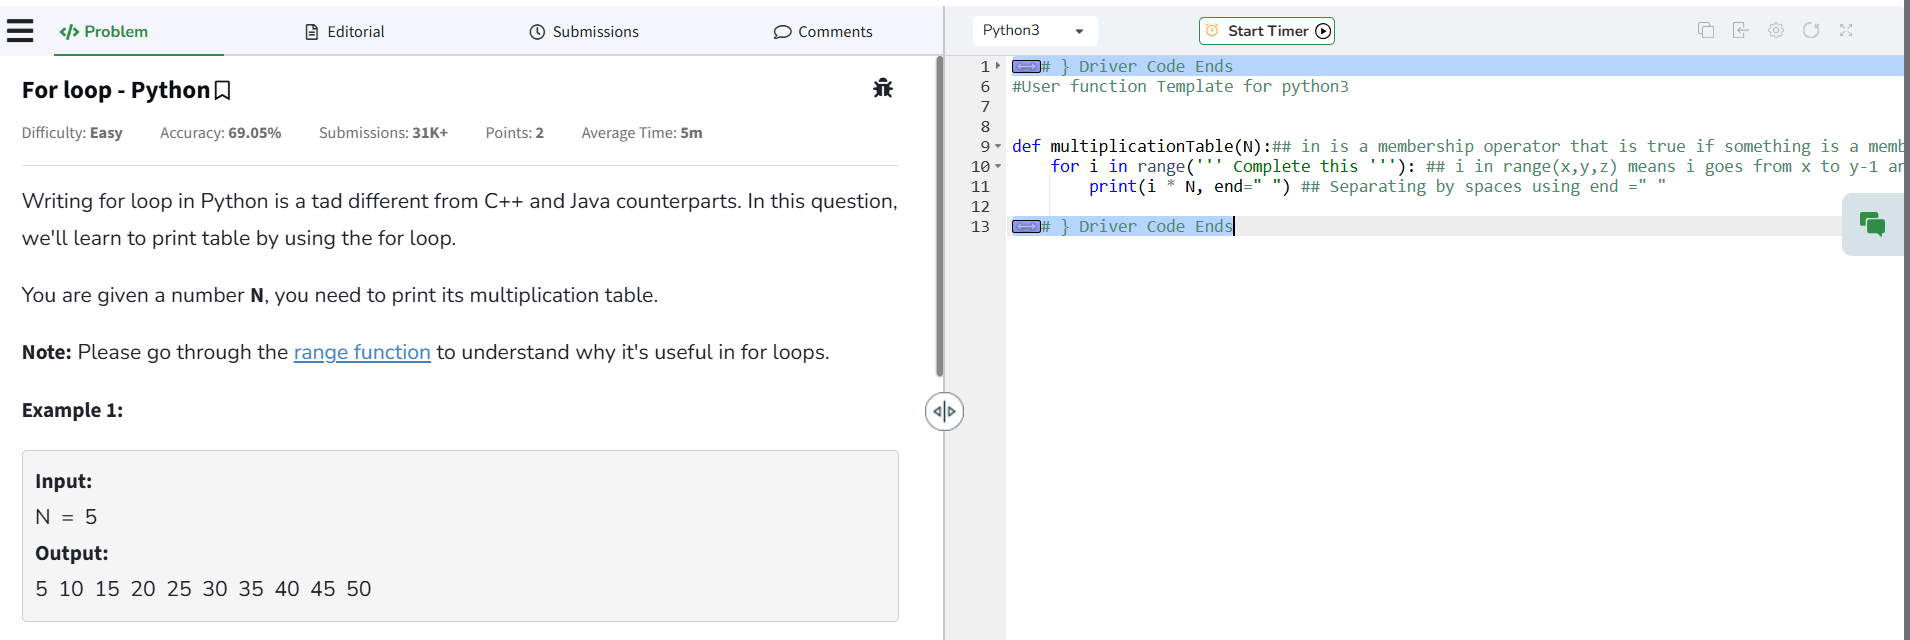Open the green chat bubble widget
The height and width of the screenshot is (640, 1910).
(1872, 224)
